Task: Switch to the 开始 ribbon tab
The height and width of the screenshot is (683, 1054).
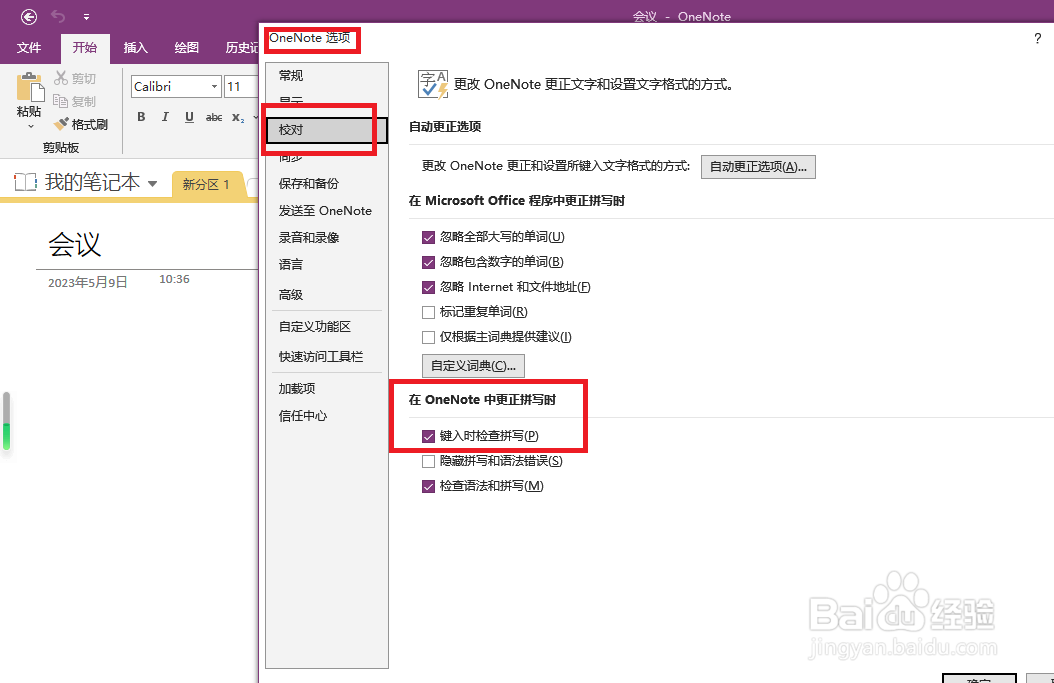Action: tap(85, 48)
